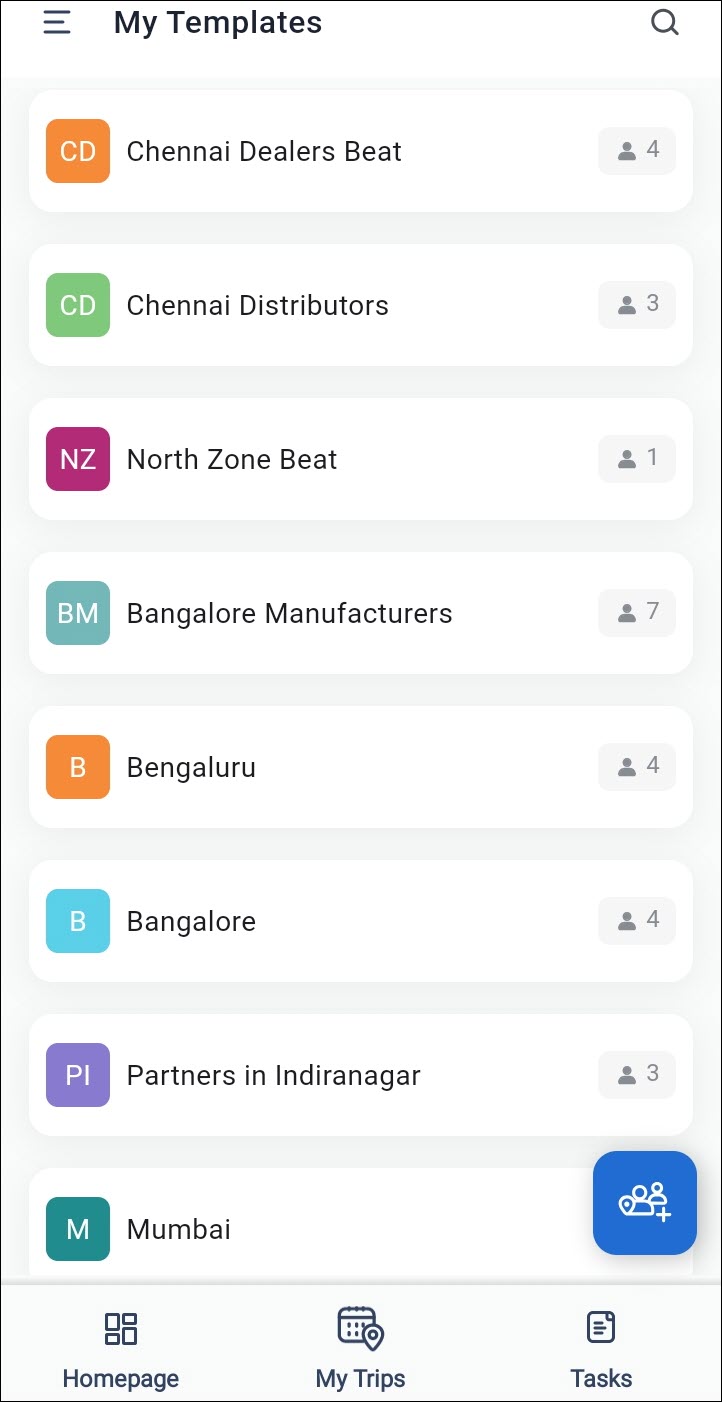Click the orange B avatar for Bengaluru

pyautogui.click(x=78, y=767)
